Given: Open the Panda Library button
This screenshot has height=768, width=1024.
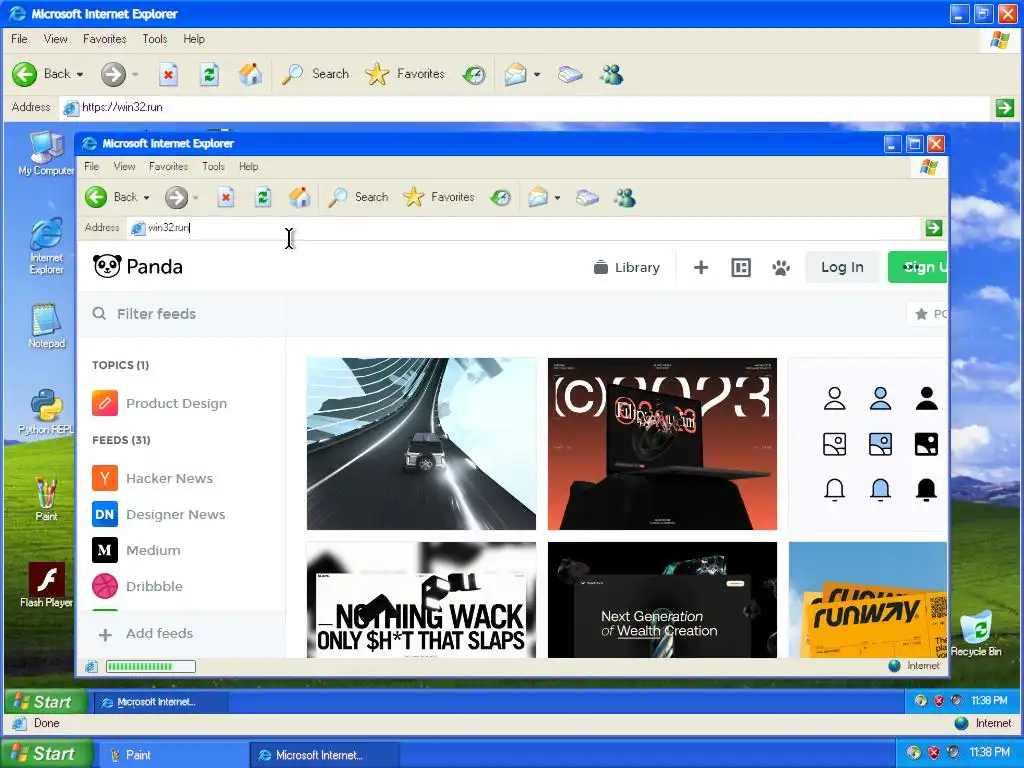Looking at the screenshot, I should 627,267.
